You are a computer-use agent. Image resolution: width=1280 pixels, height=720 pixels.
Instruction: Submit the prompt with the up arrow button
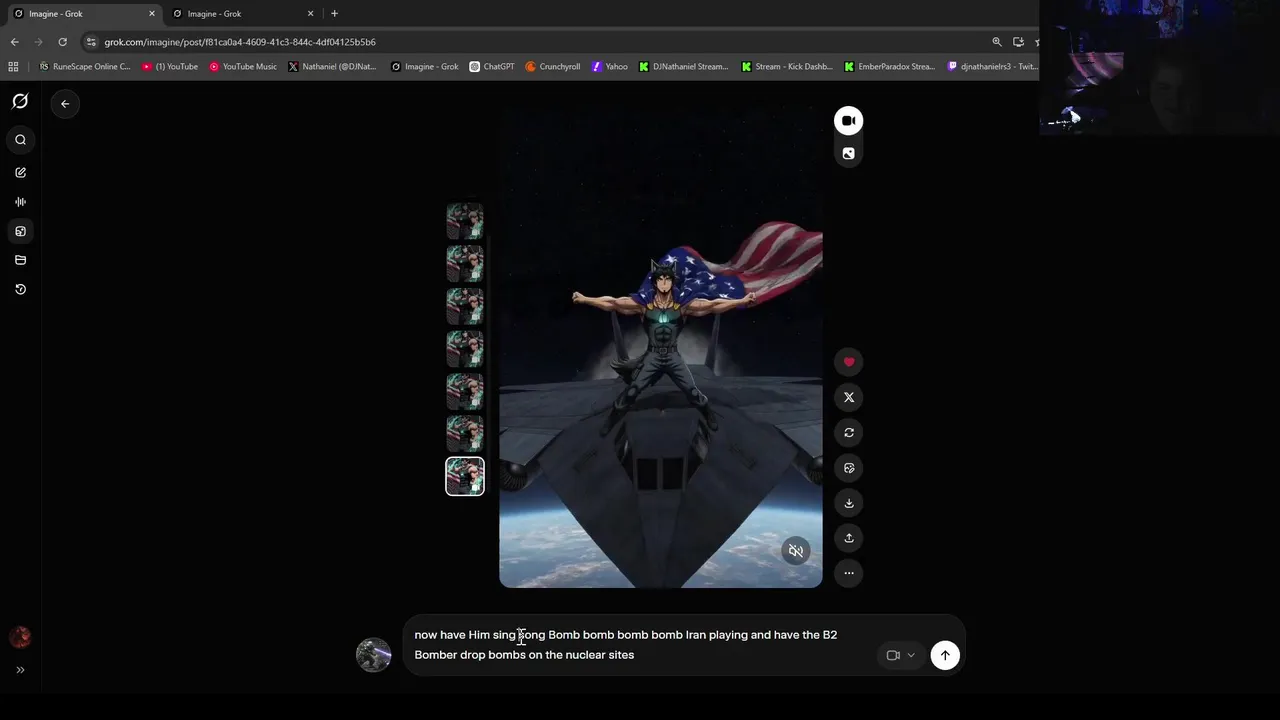click(x=945, y=655)
